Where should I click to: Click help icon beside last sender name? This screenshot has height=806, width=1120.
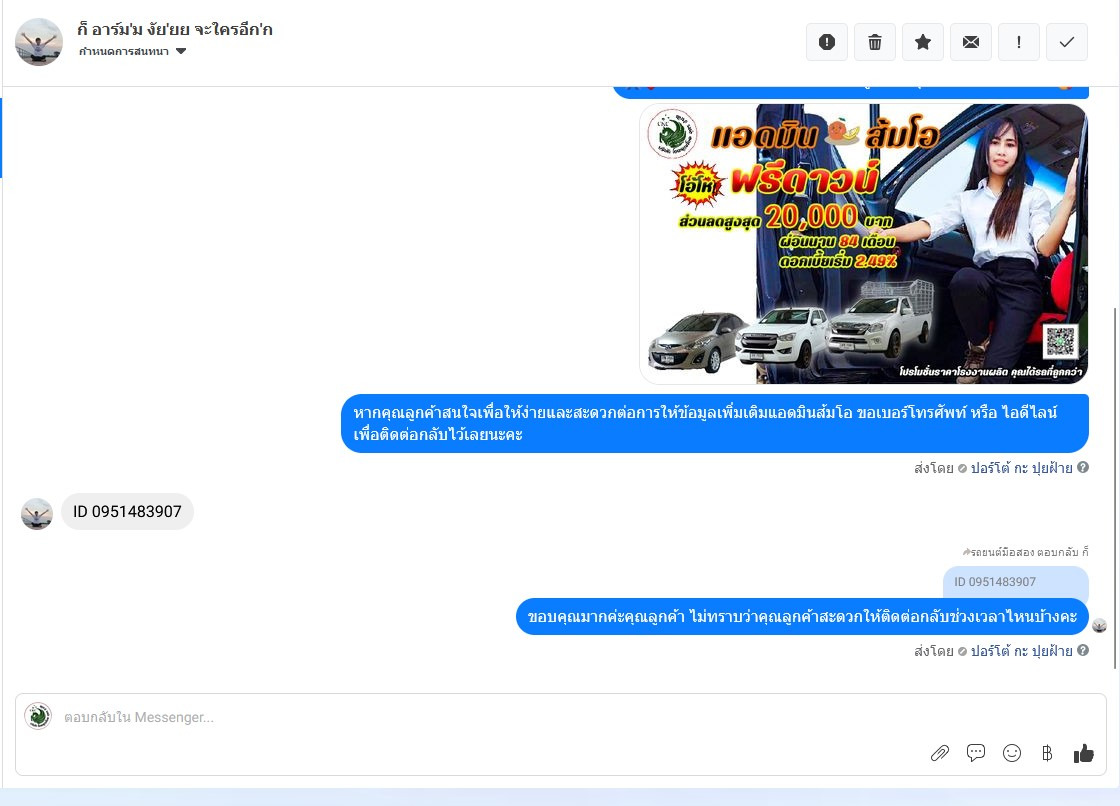pos(1083,650)
